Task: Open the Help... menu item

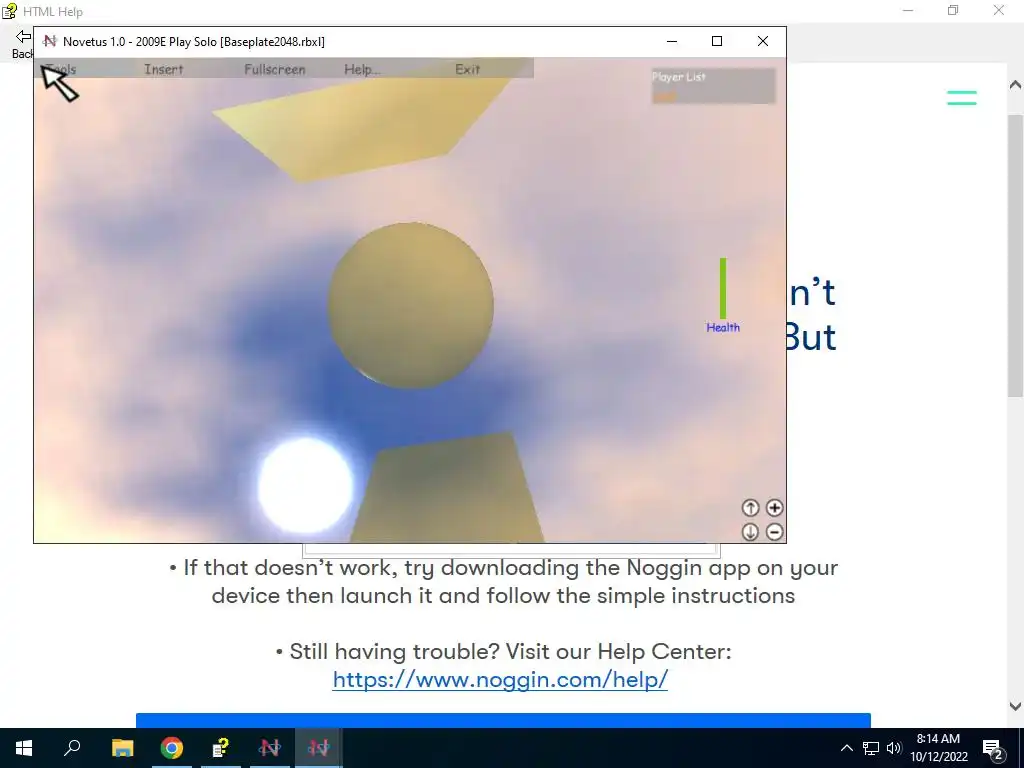Action: pos(362,69)
